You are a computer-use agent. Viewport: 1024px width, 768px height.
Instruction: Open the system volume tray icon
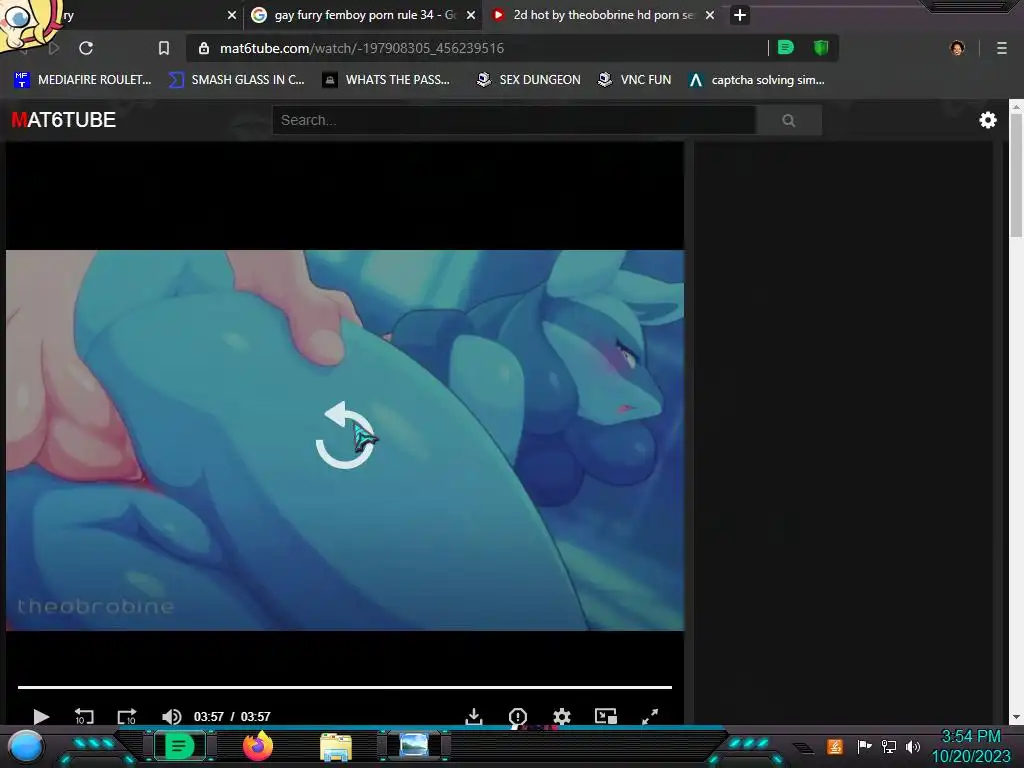pos(913,746)
